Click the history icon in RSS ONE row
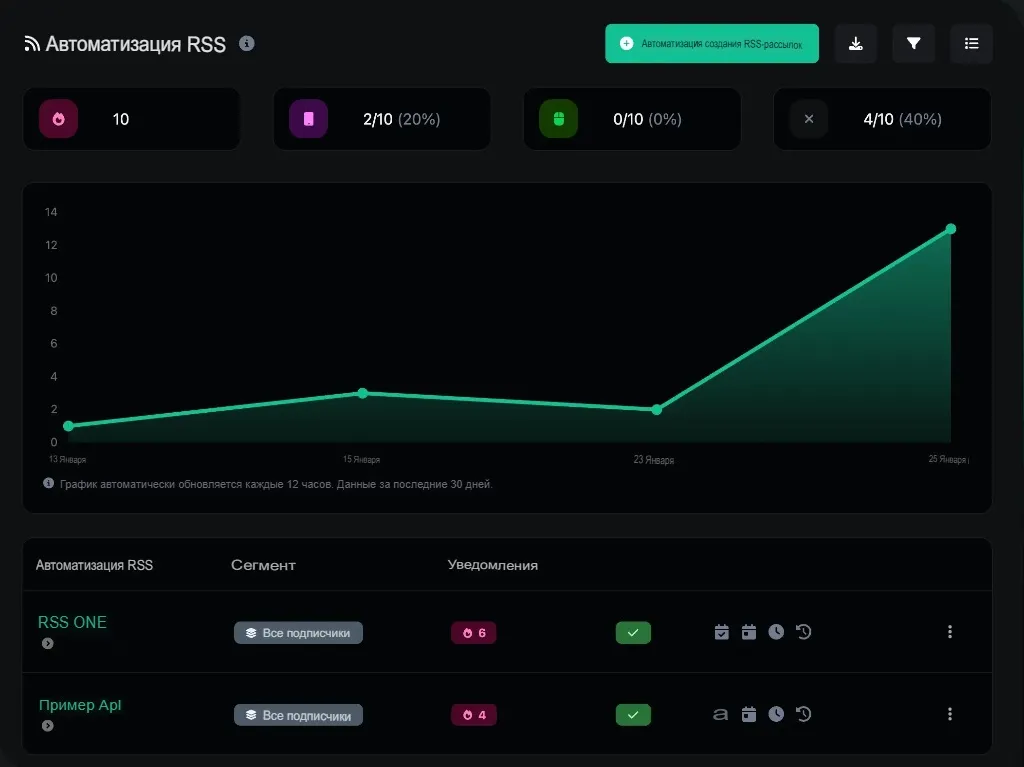 [x=803, y=632]
